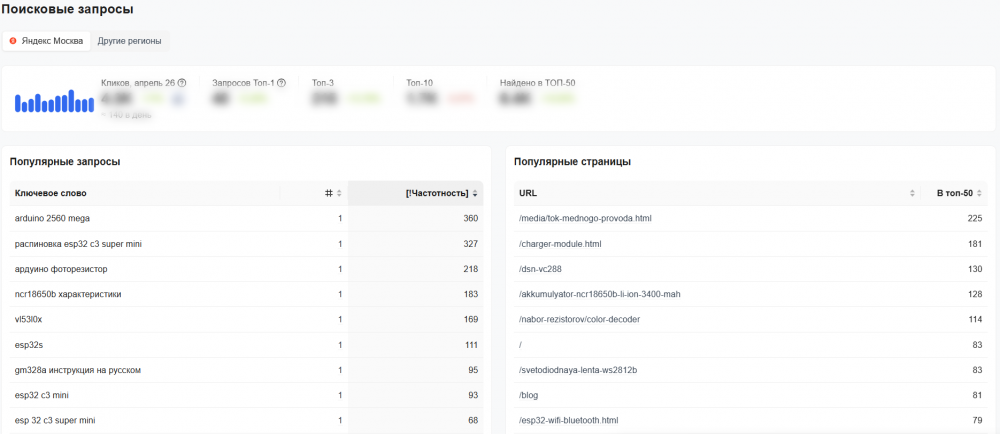Click top-50 count 225
Image resolution: width=1000 pixels, height=434 pixels.
click(975, 218)
